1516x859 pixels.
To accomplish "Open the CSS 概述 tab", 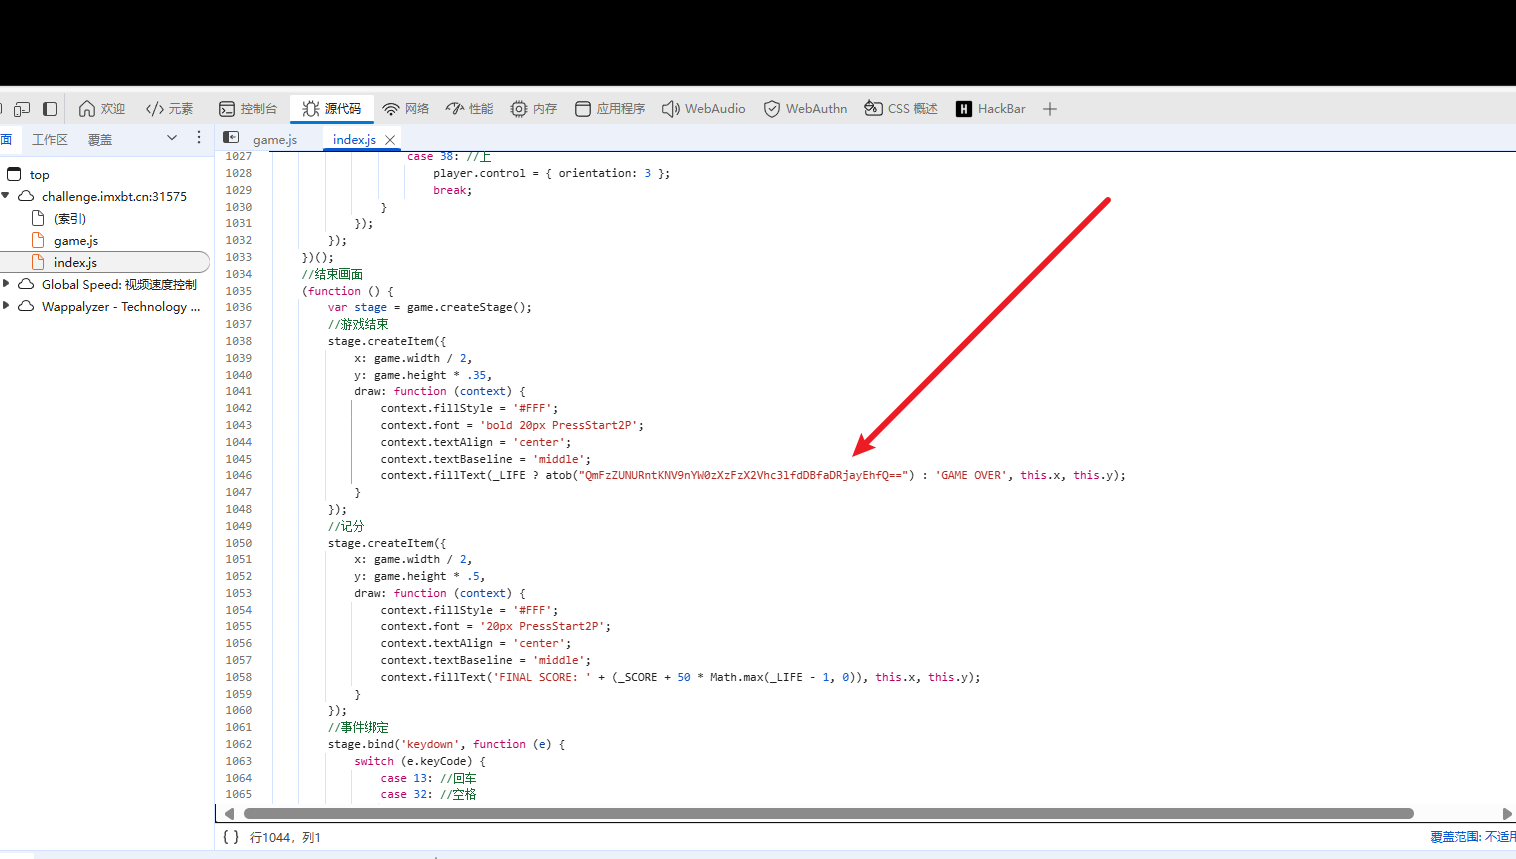I will click(x=901, y=109).
